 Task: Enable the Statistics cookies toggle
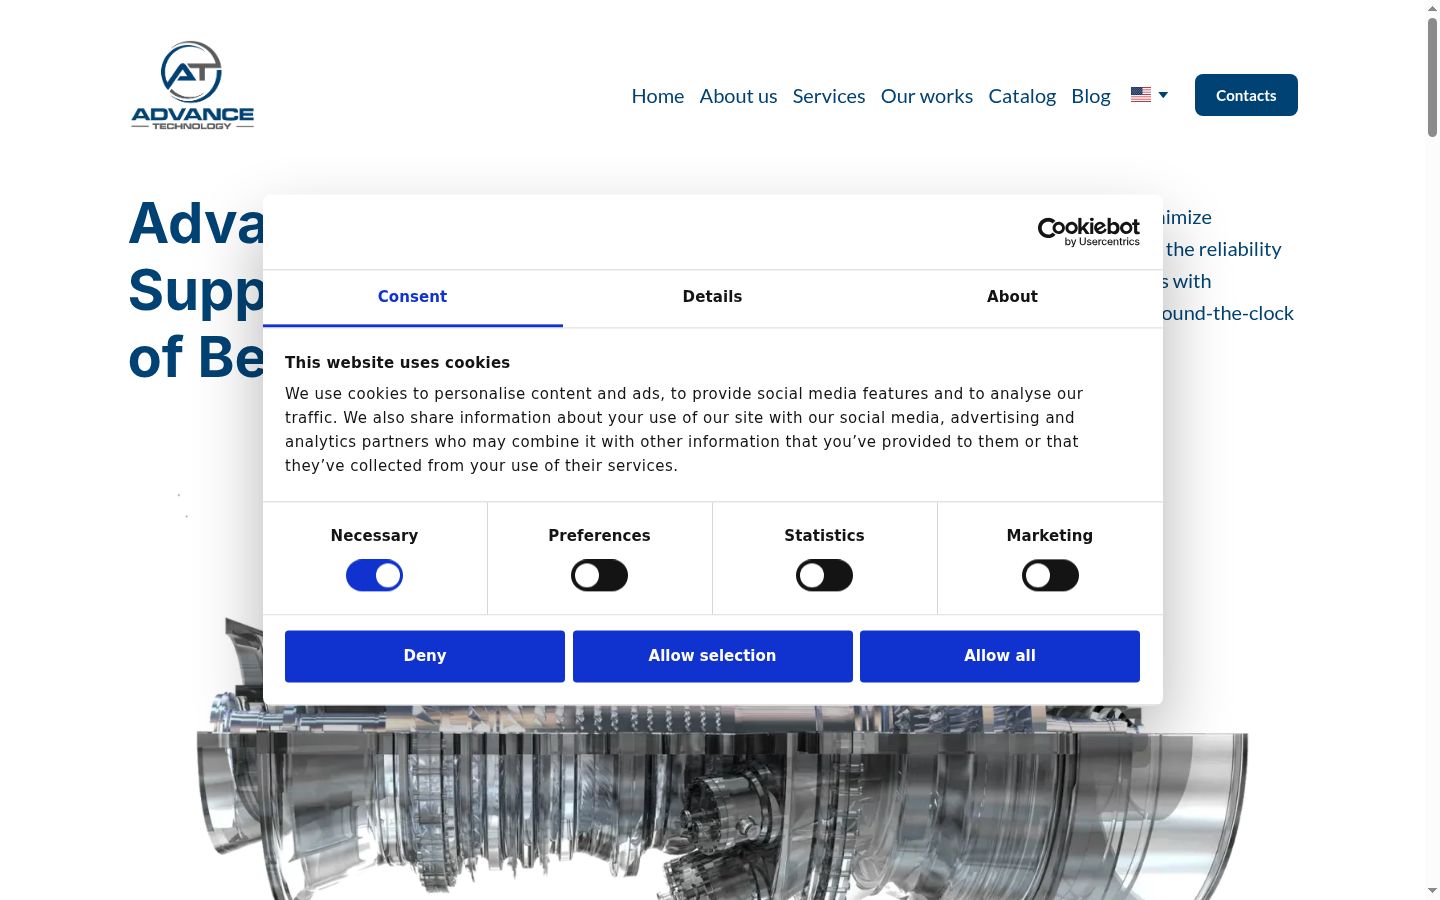824,575
